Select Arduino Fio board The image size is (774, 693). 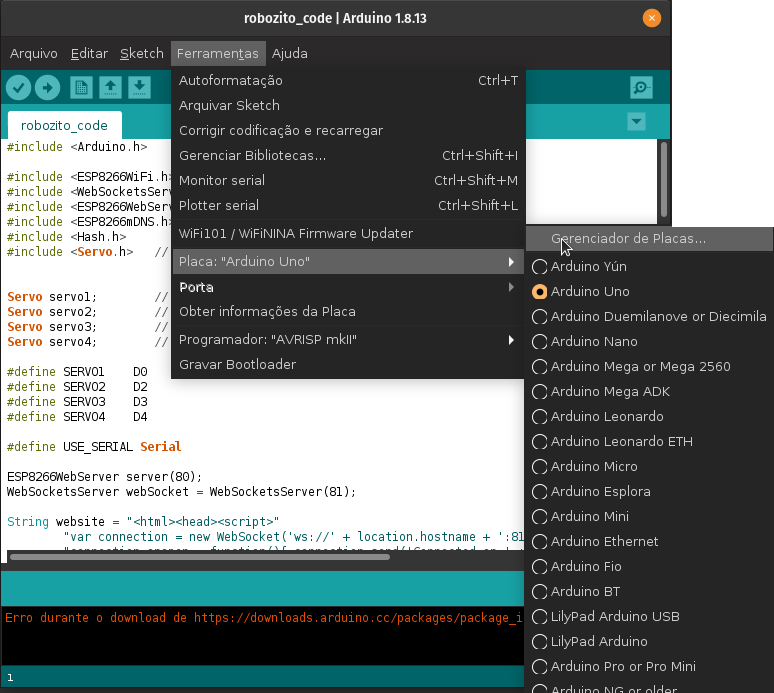point(650,567)
